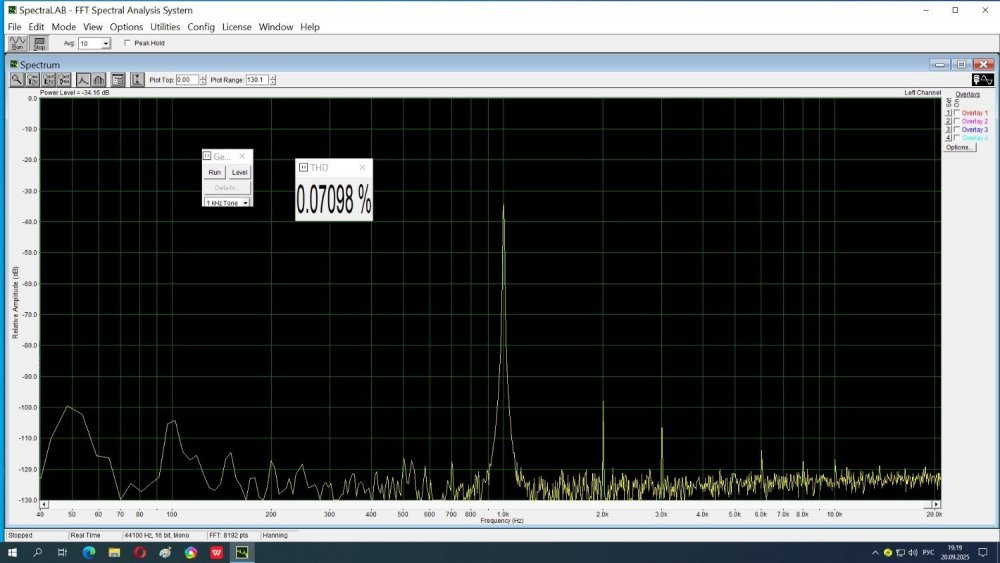Image resolution: width=1000 pixels, height=563 pixels.
Task: Open Opera browser from the taskbar
Action: pyautogui.click(x=139, y=552)
